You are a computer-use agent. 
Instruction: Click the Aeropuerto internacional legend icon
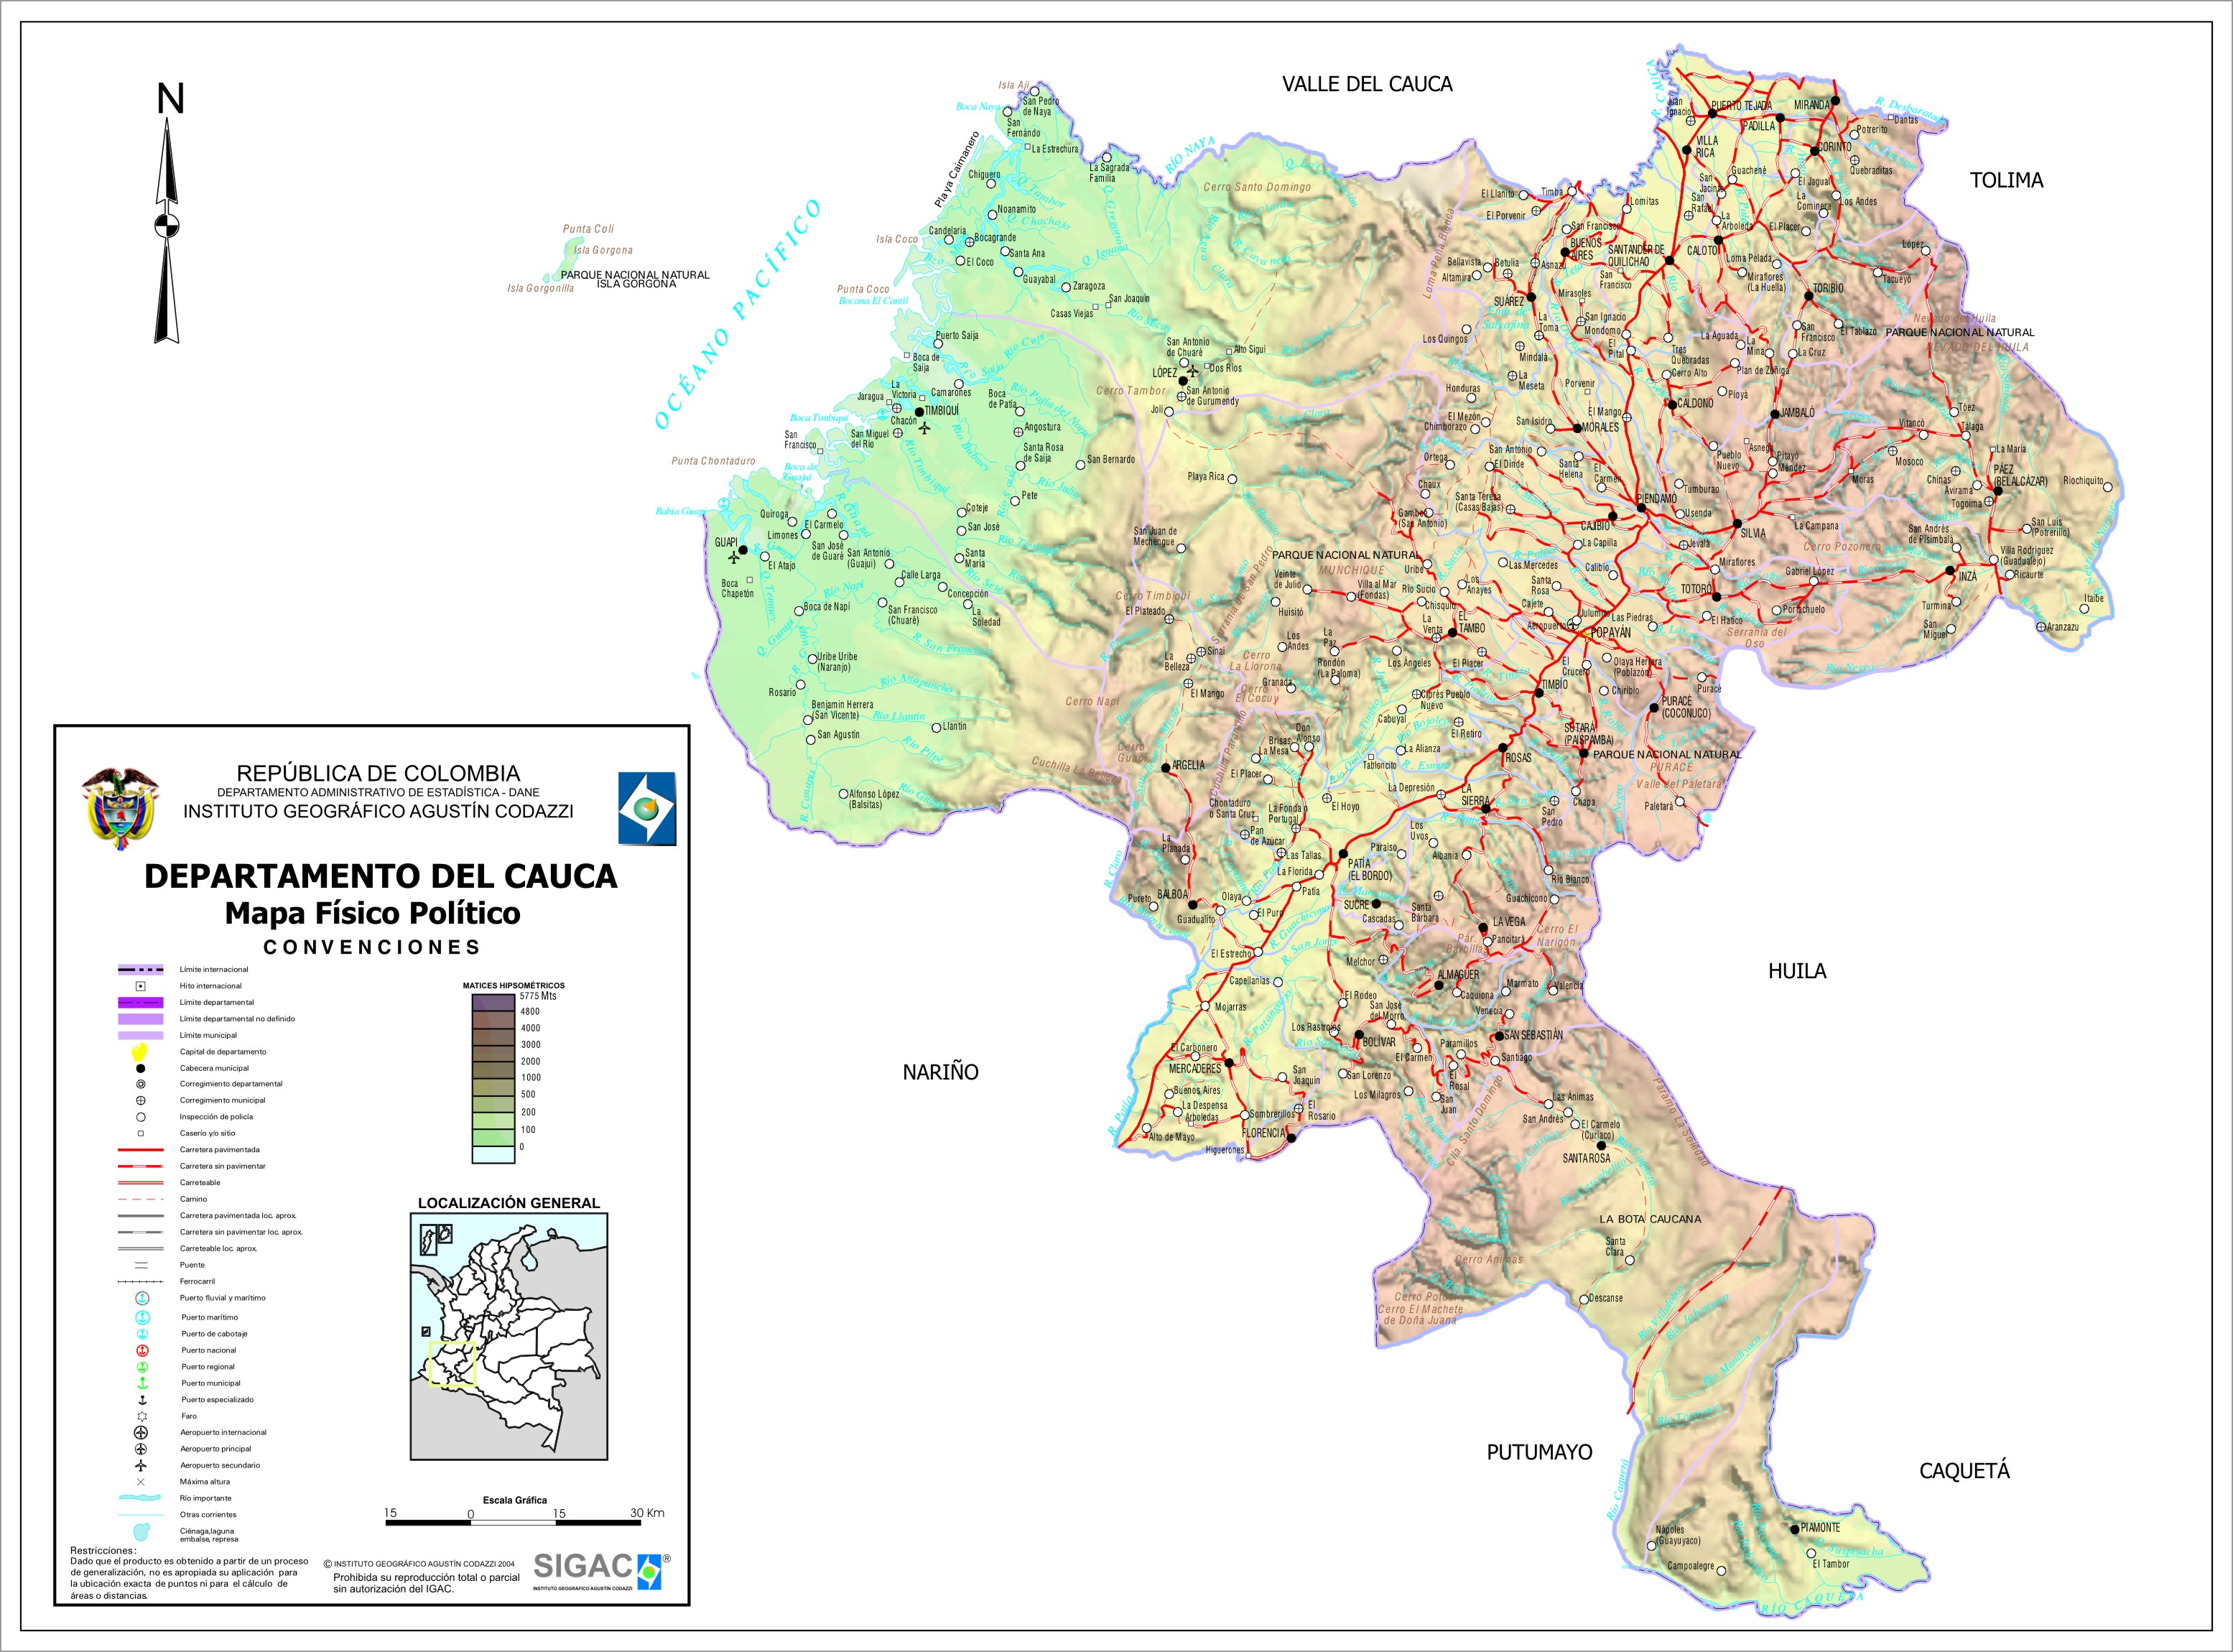[141, 1432]
